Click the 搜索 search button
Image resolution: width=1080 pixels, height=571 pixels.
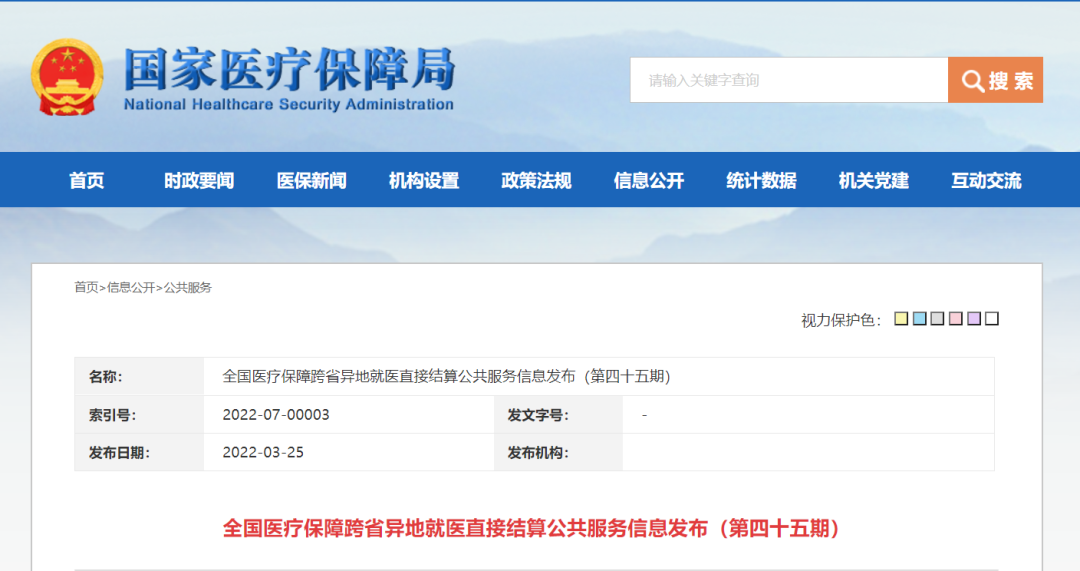coord(995,80)
